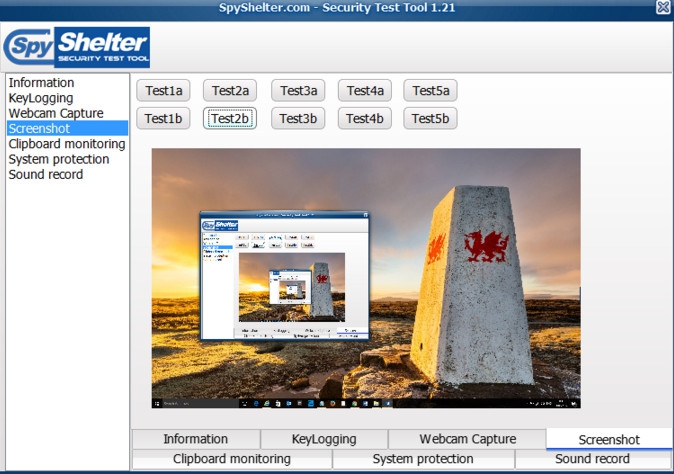Click the Test4b button
The width and height of the screenshot is (674, 474).
coord(365,118)
